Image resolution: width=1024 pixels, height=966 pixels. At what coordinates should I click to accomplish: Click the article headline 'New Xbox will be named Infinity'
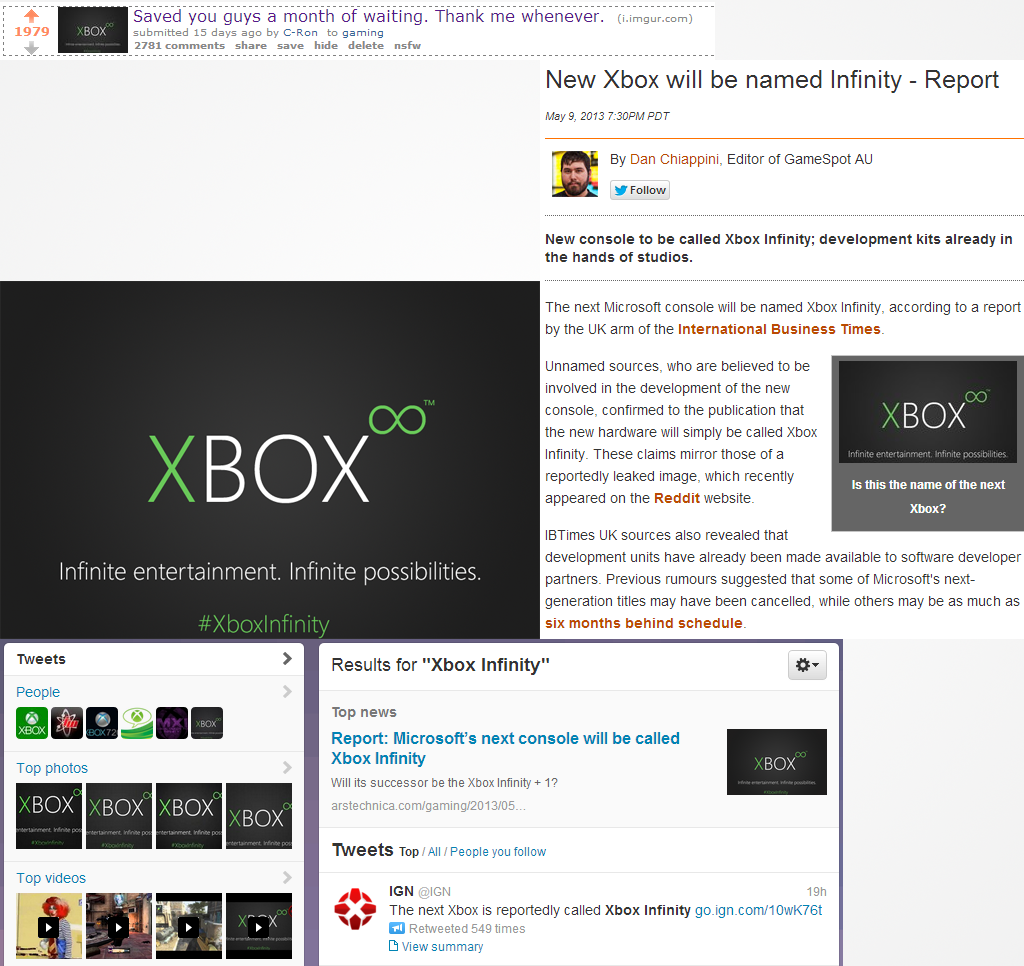772,80
